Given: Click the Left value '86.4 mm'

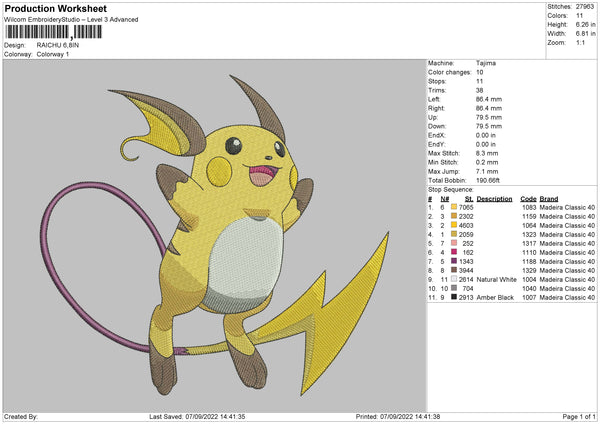Looking at the screenshot, I should point(489,99).
